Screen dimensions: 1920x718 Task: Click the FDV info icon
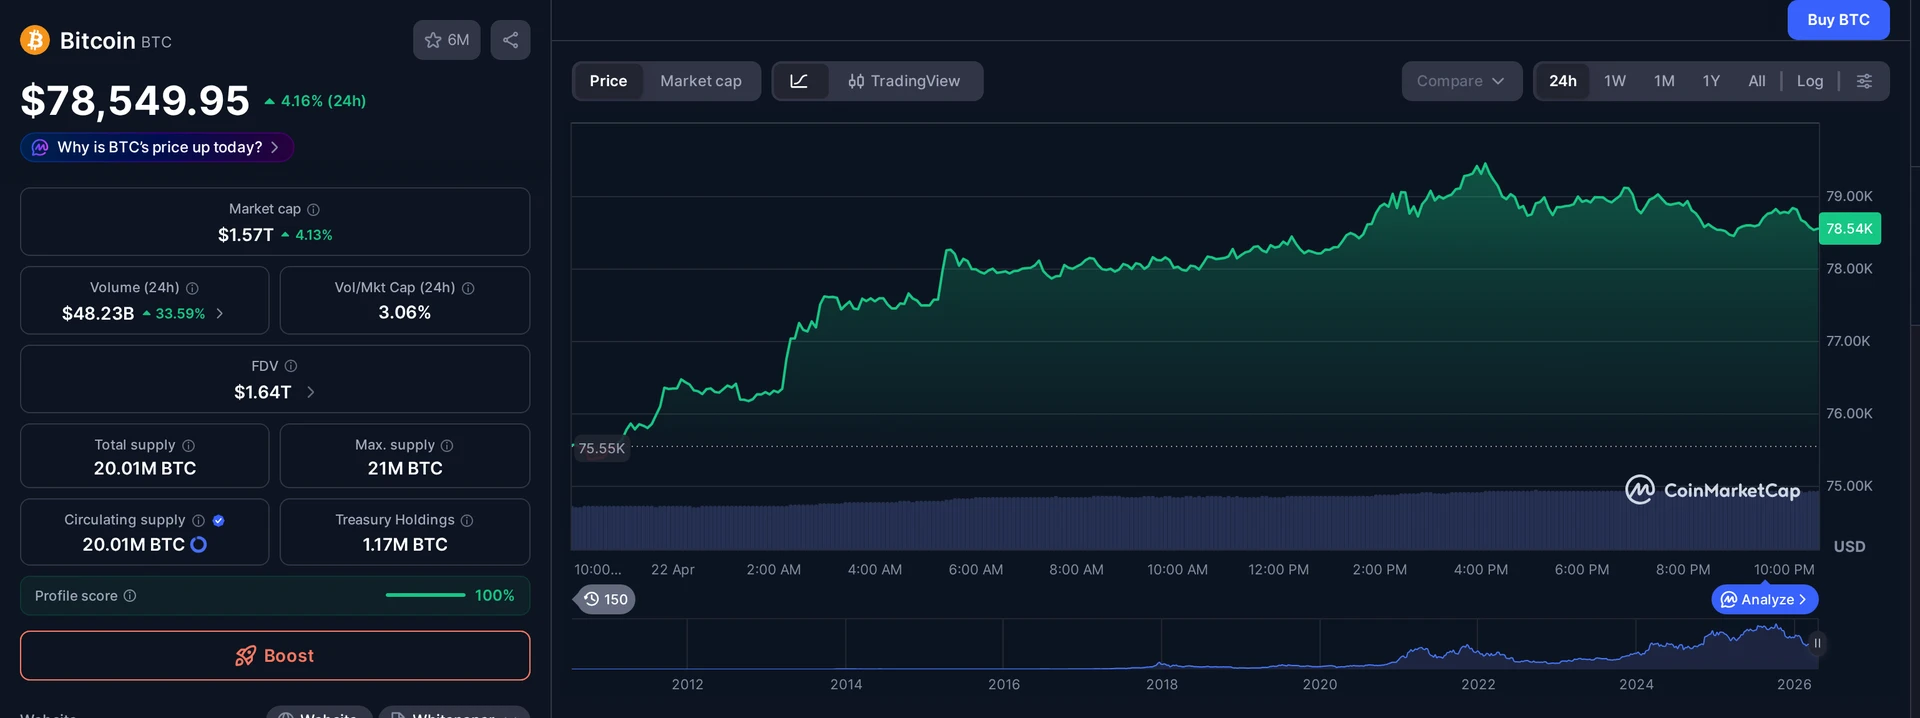click(291, 366)
